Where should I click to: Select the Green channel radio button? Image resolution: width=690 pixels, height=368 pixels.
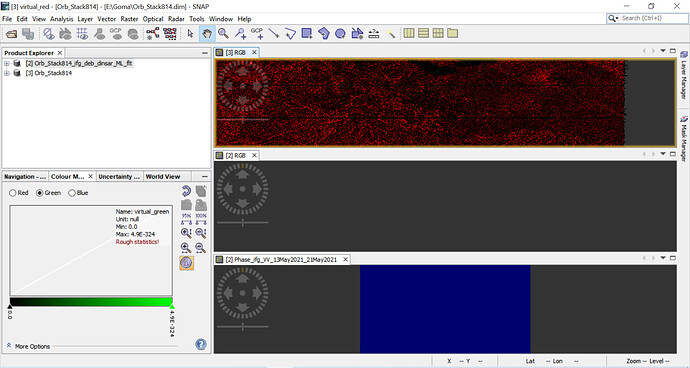point(40,193)
